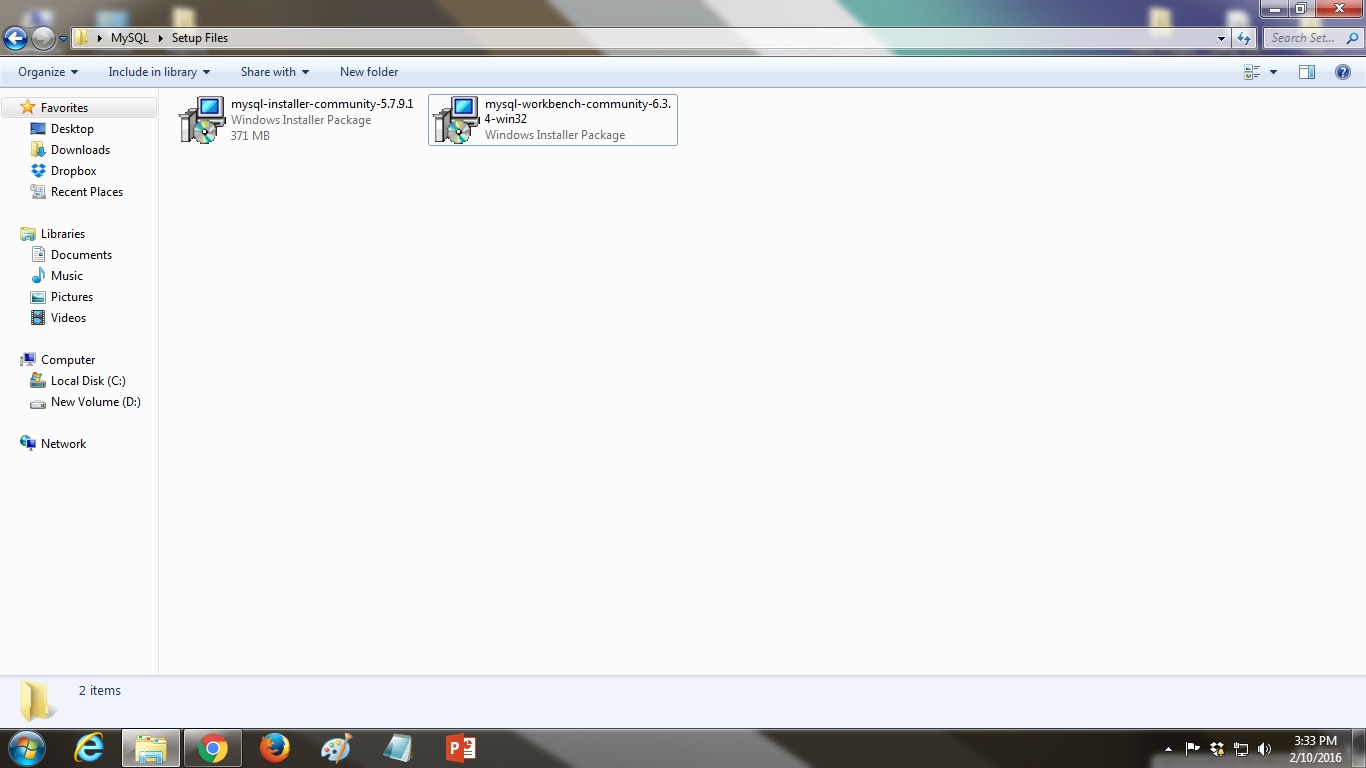
Task: Select Local Disk (C:) drive
Action: click(88, 381)
